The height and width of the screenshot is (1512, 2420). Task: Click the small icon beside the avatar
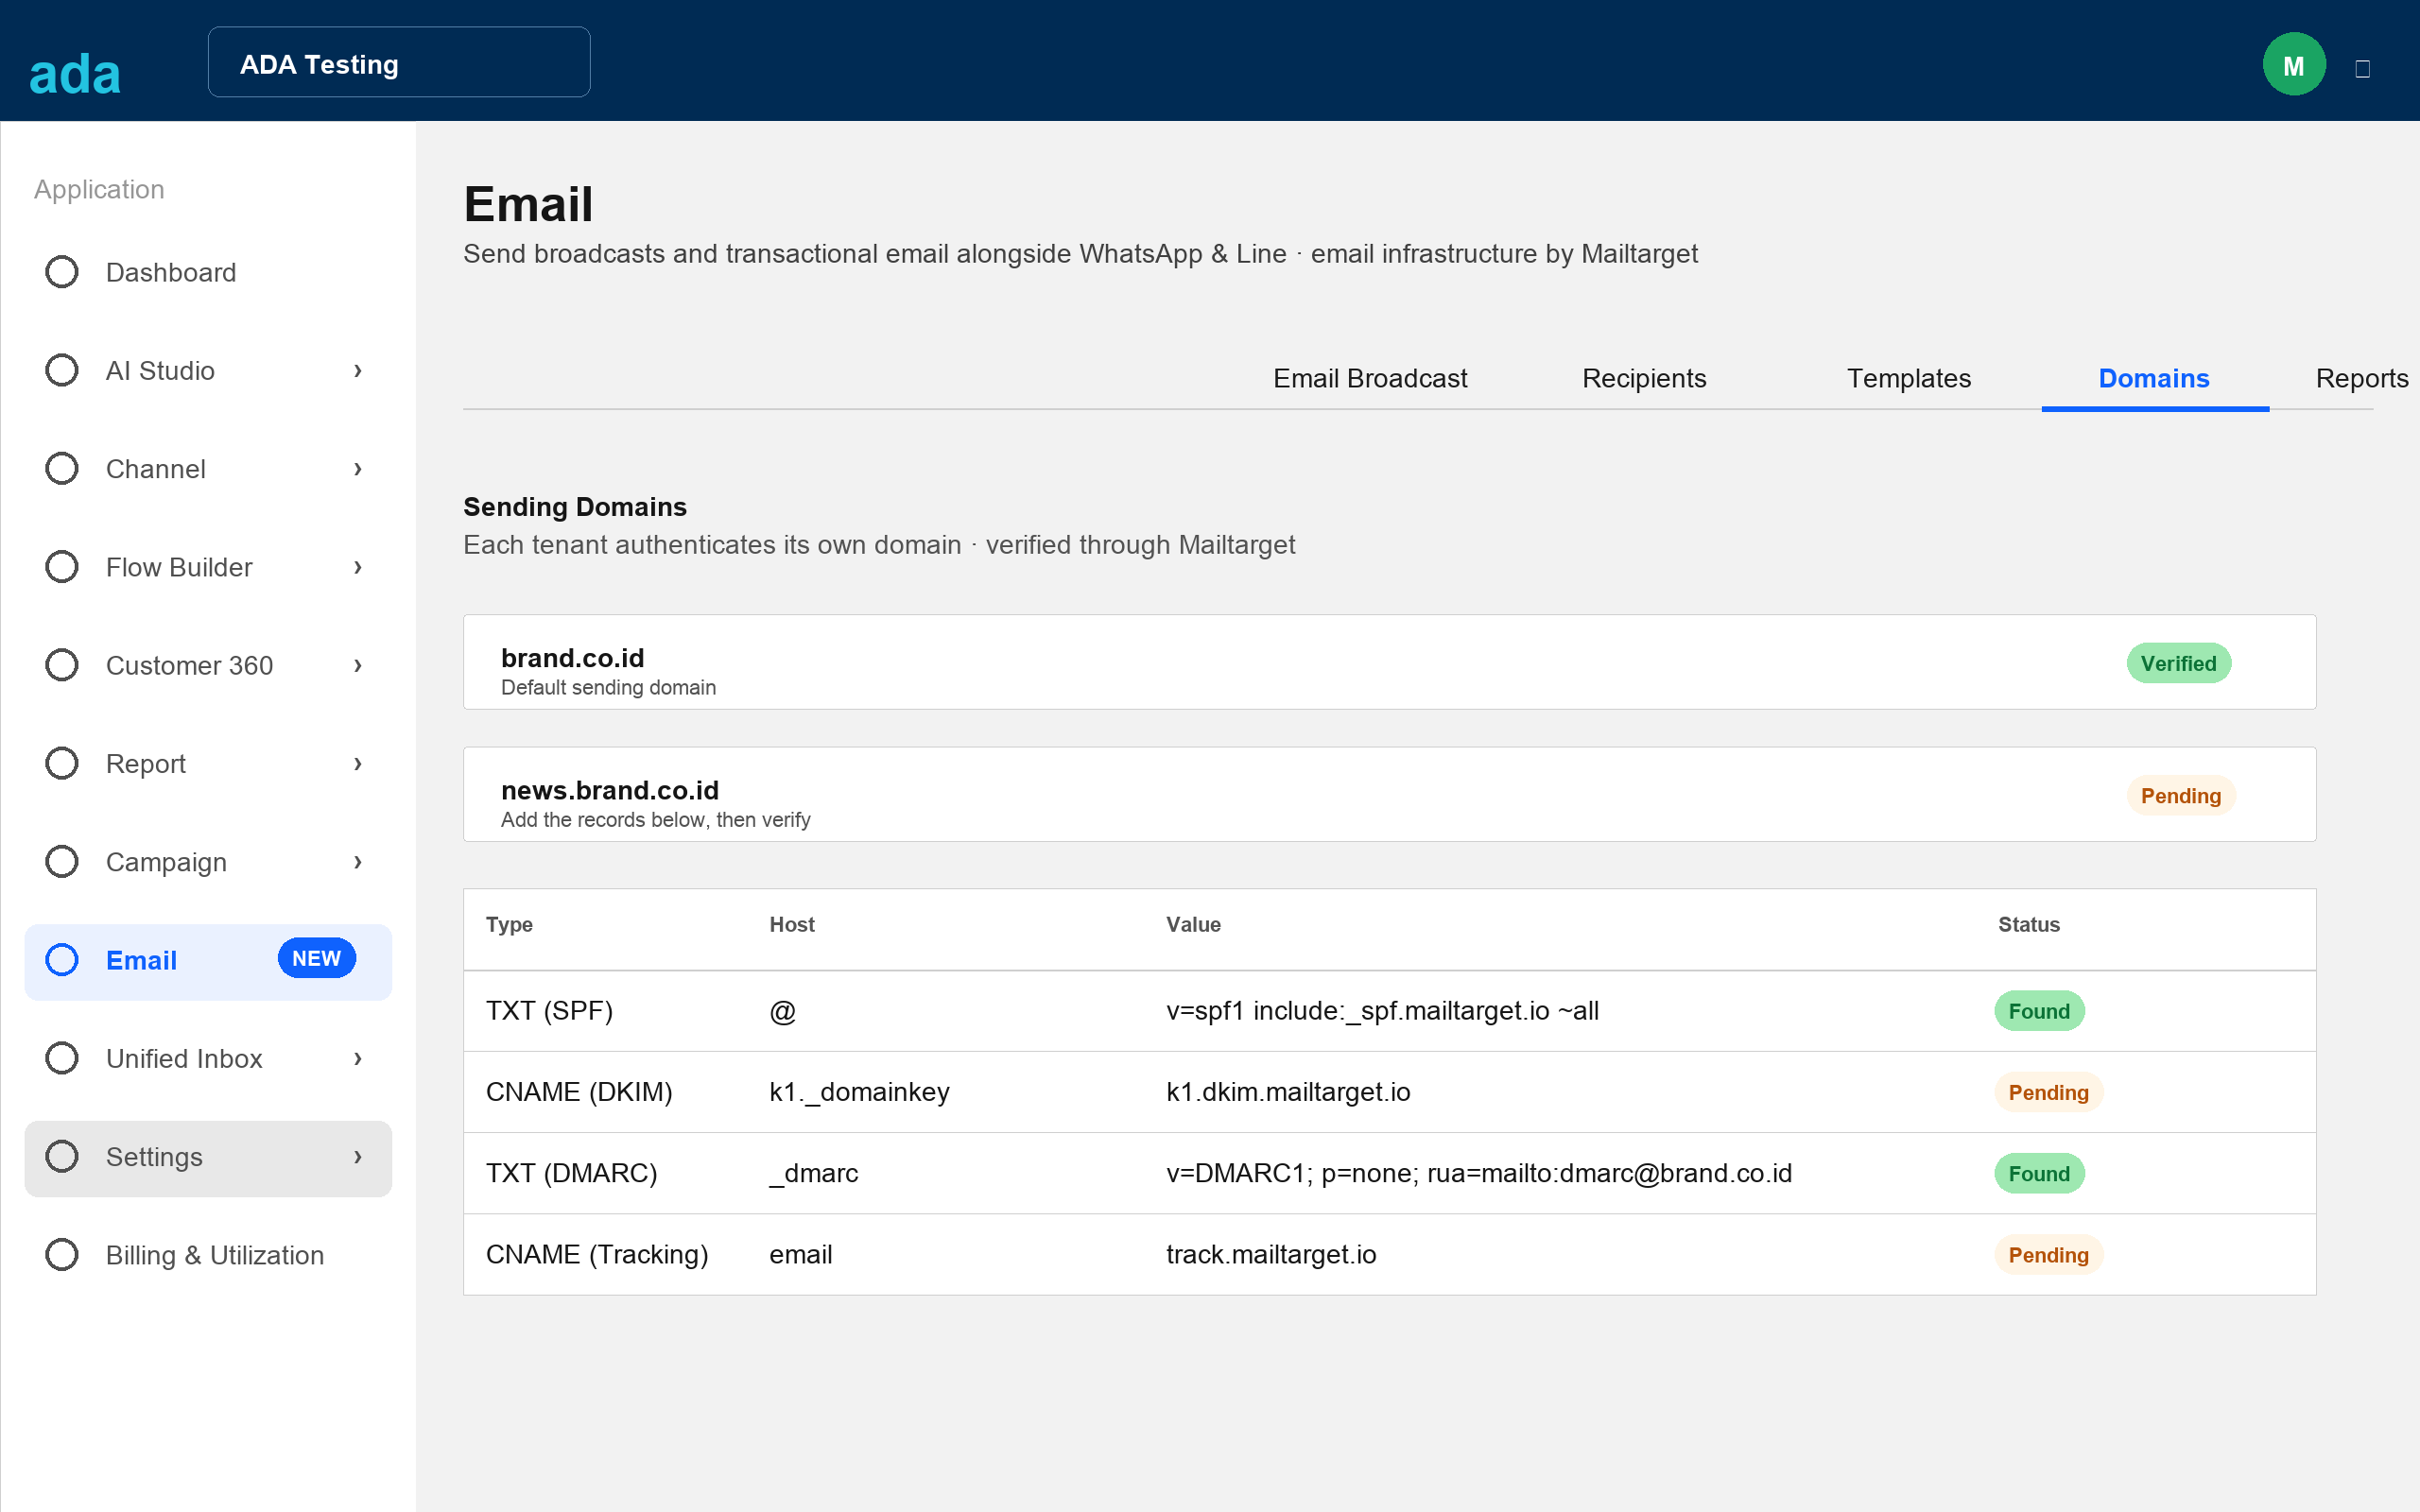tap(2363, 69)
